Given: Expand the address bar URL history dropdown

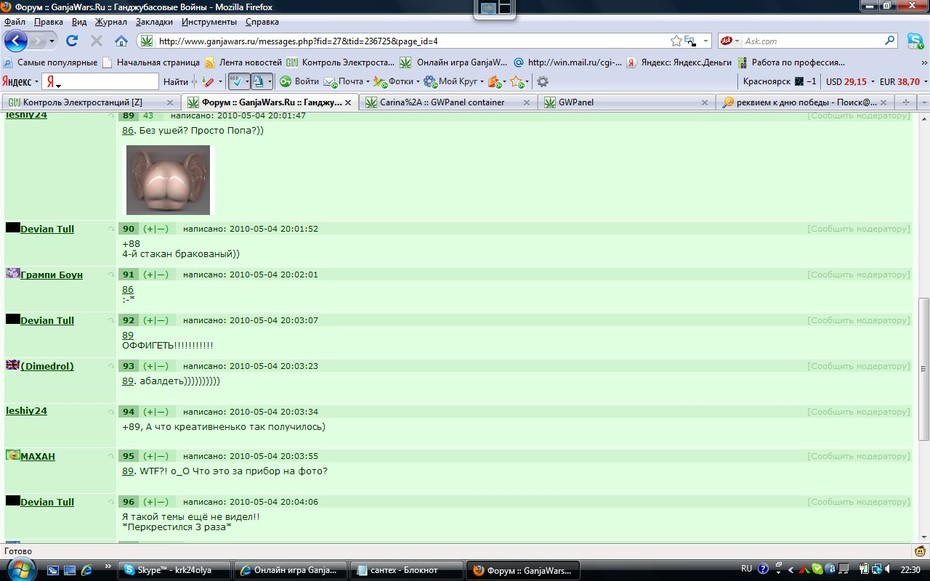Looking at the screenshot, I should coord(706,41).
